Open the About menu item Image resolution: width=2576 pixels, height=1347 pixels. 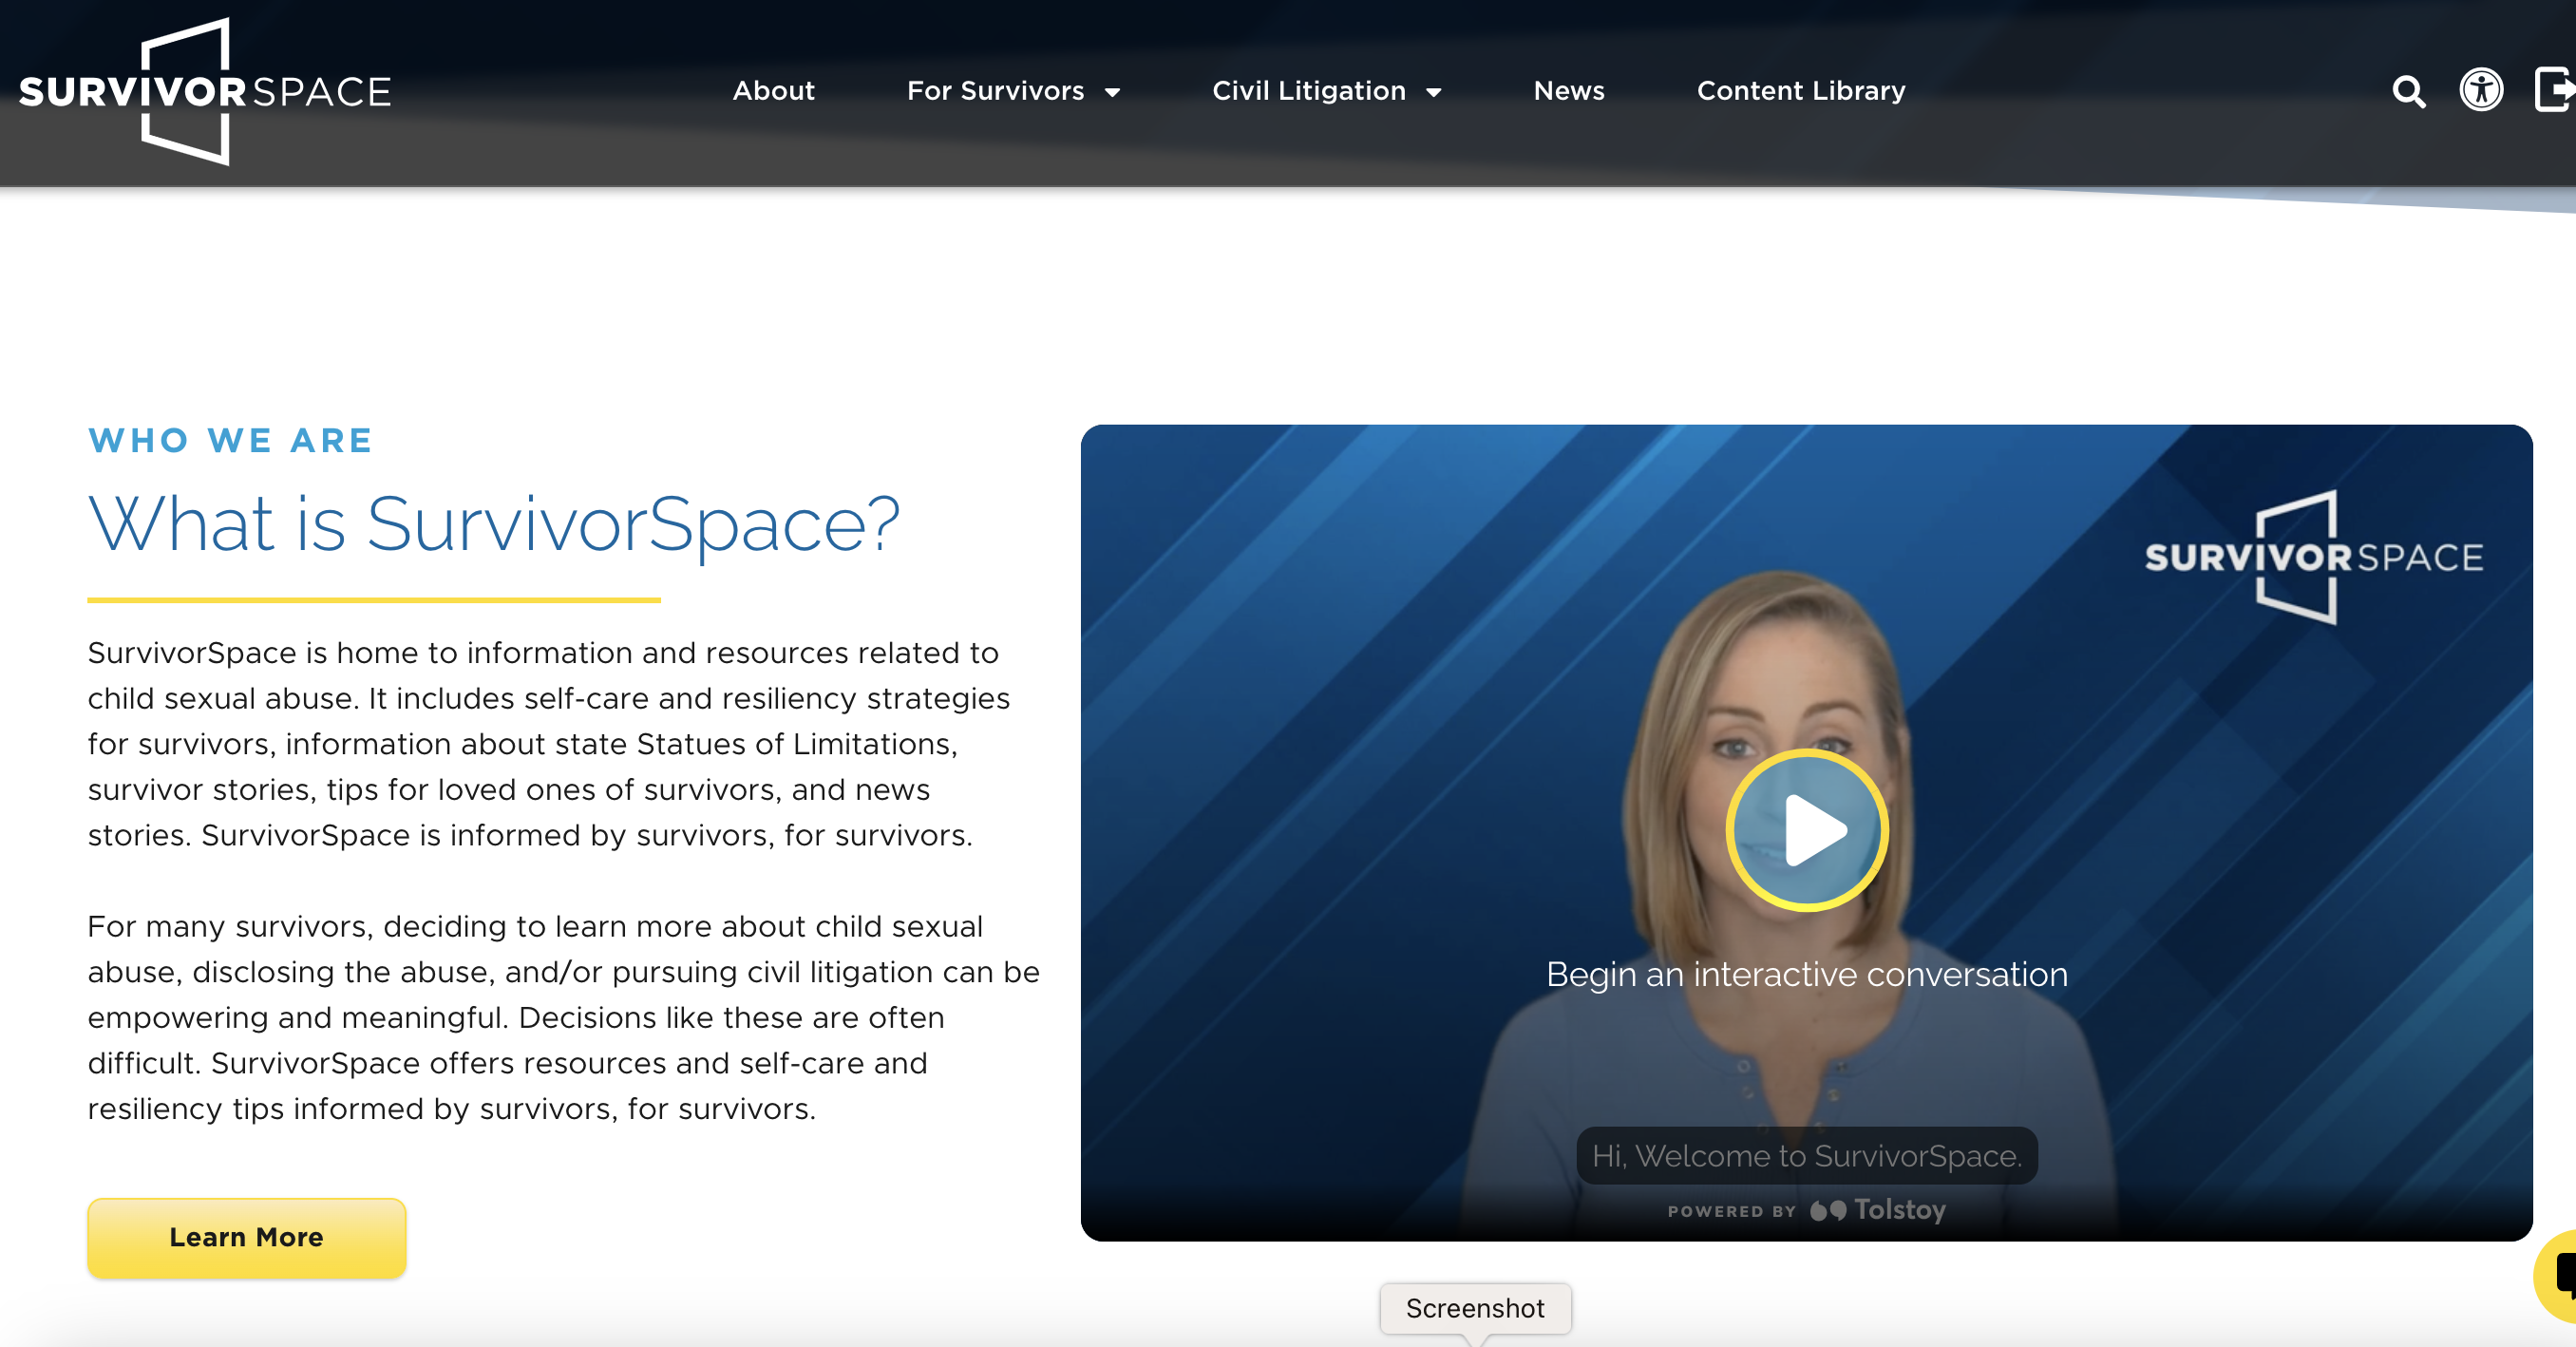point(773,91)
